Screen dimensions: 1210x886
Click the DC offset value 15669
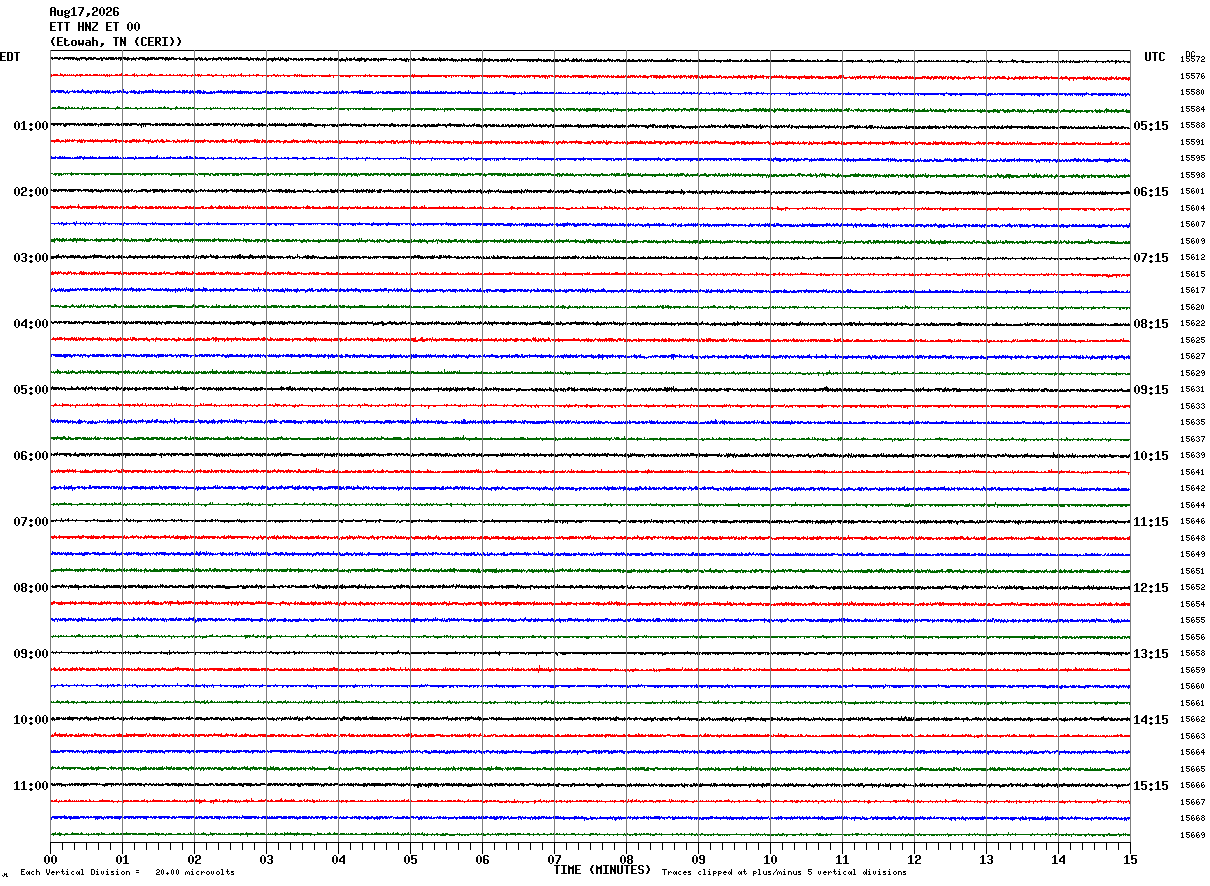pos(1192,835)
